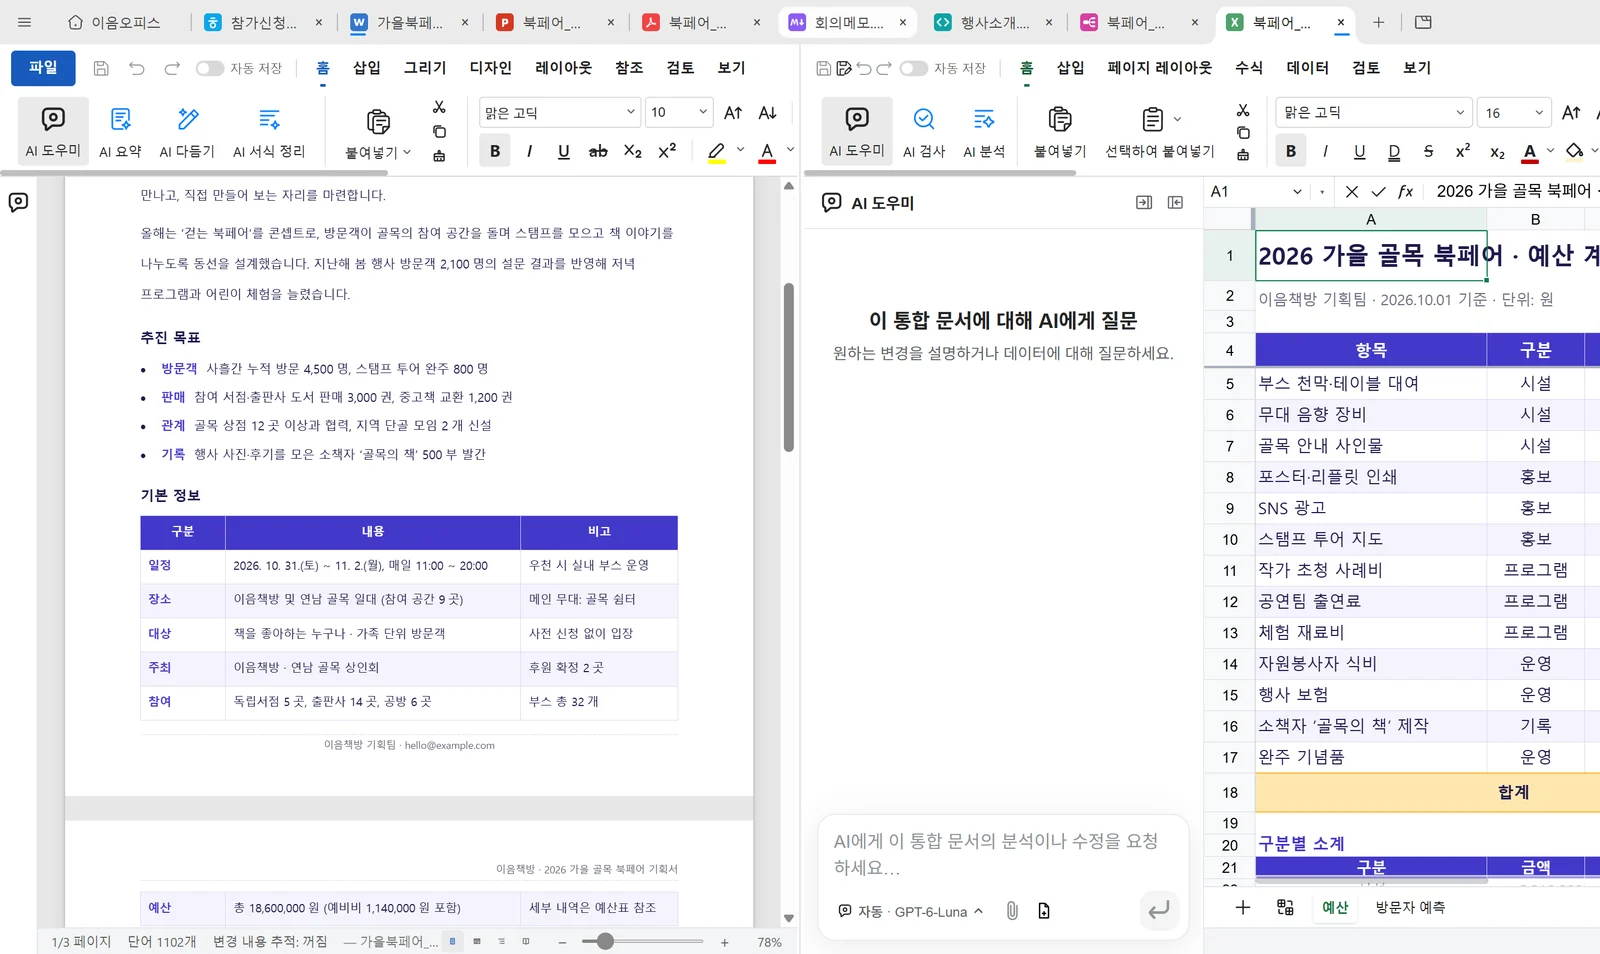Add a new sheet with plus icon

[1243, 907]
